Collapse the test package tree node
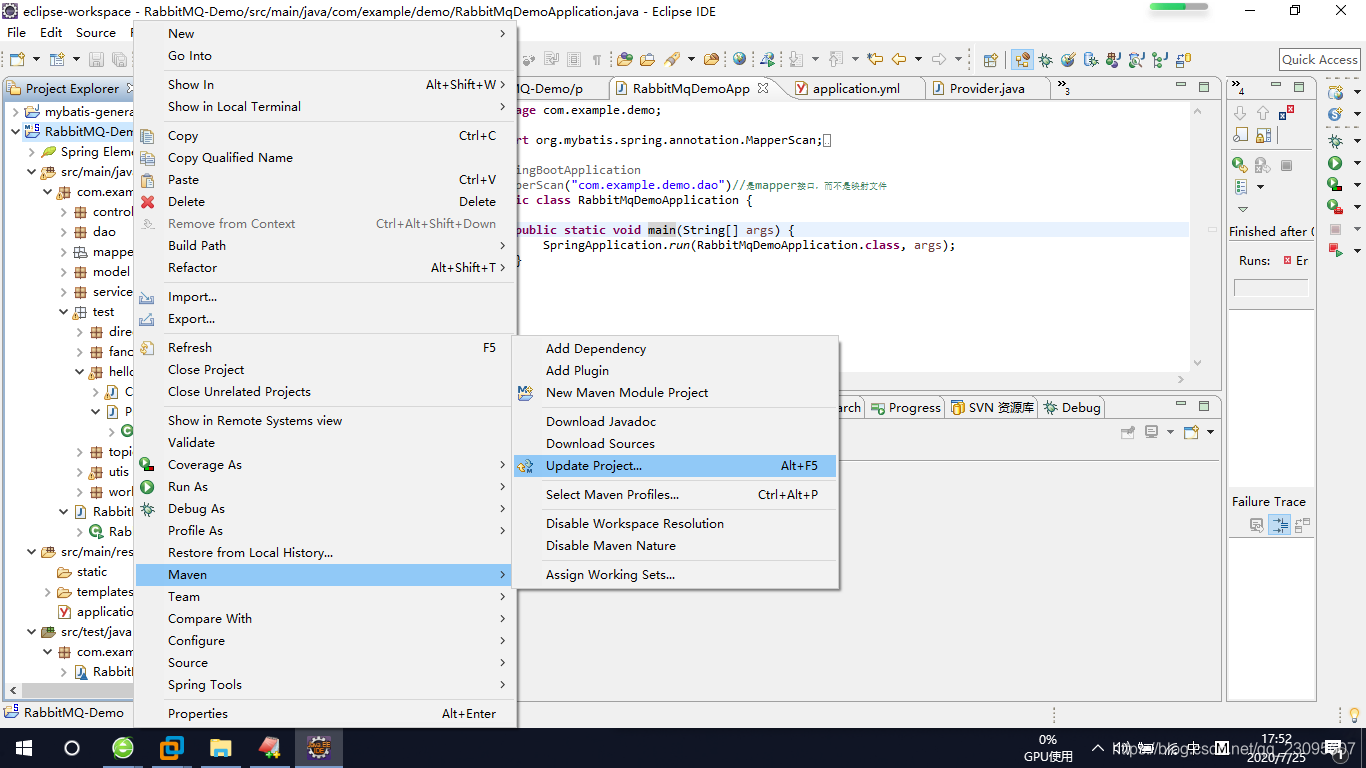The width and height of the screenshot is (1366, 768). tap(63, 311)
